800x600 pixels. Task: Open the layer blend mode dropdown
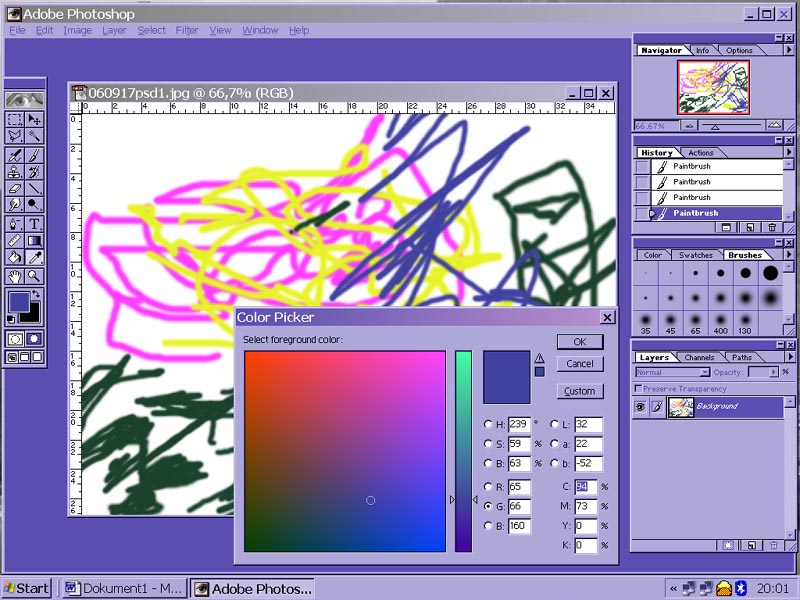[x=670, y=372]
